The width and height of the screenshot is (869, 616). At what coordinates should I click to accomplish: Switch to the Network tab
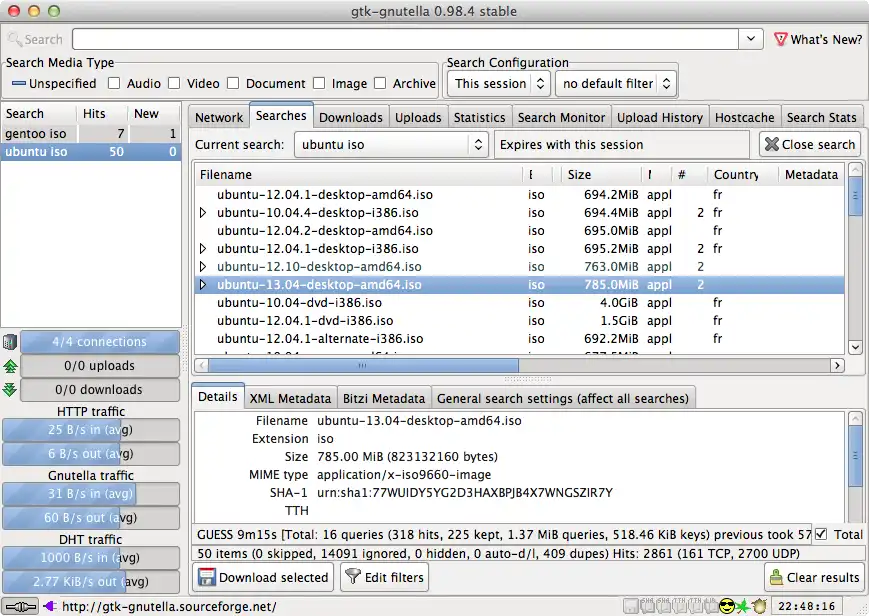click(219, 118)
